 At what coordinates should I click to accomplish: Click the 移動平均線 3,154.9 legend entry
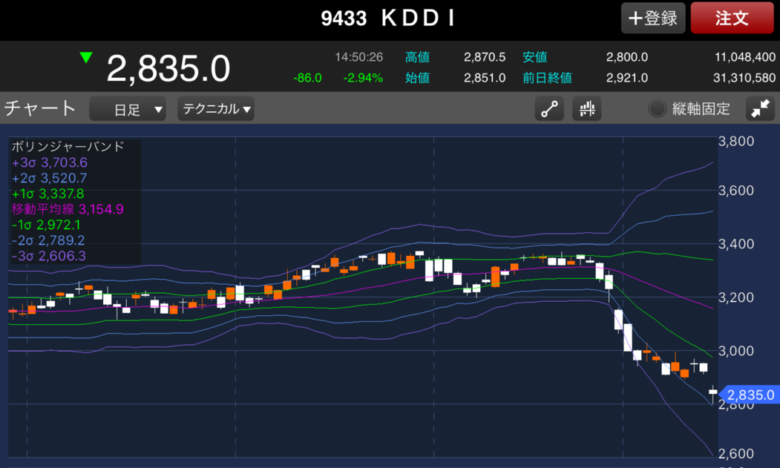click(68, 209)
